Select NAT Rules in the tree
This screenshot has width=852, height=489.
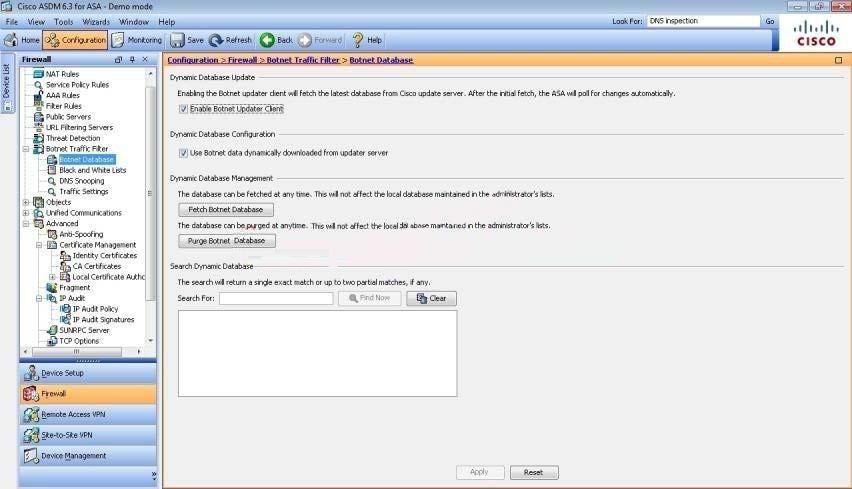tap(62, 74)
